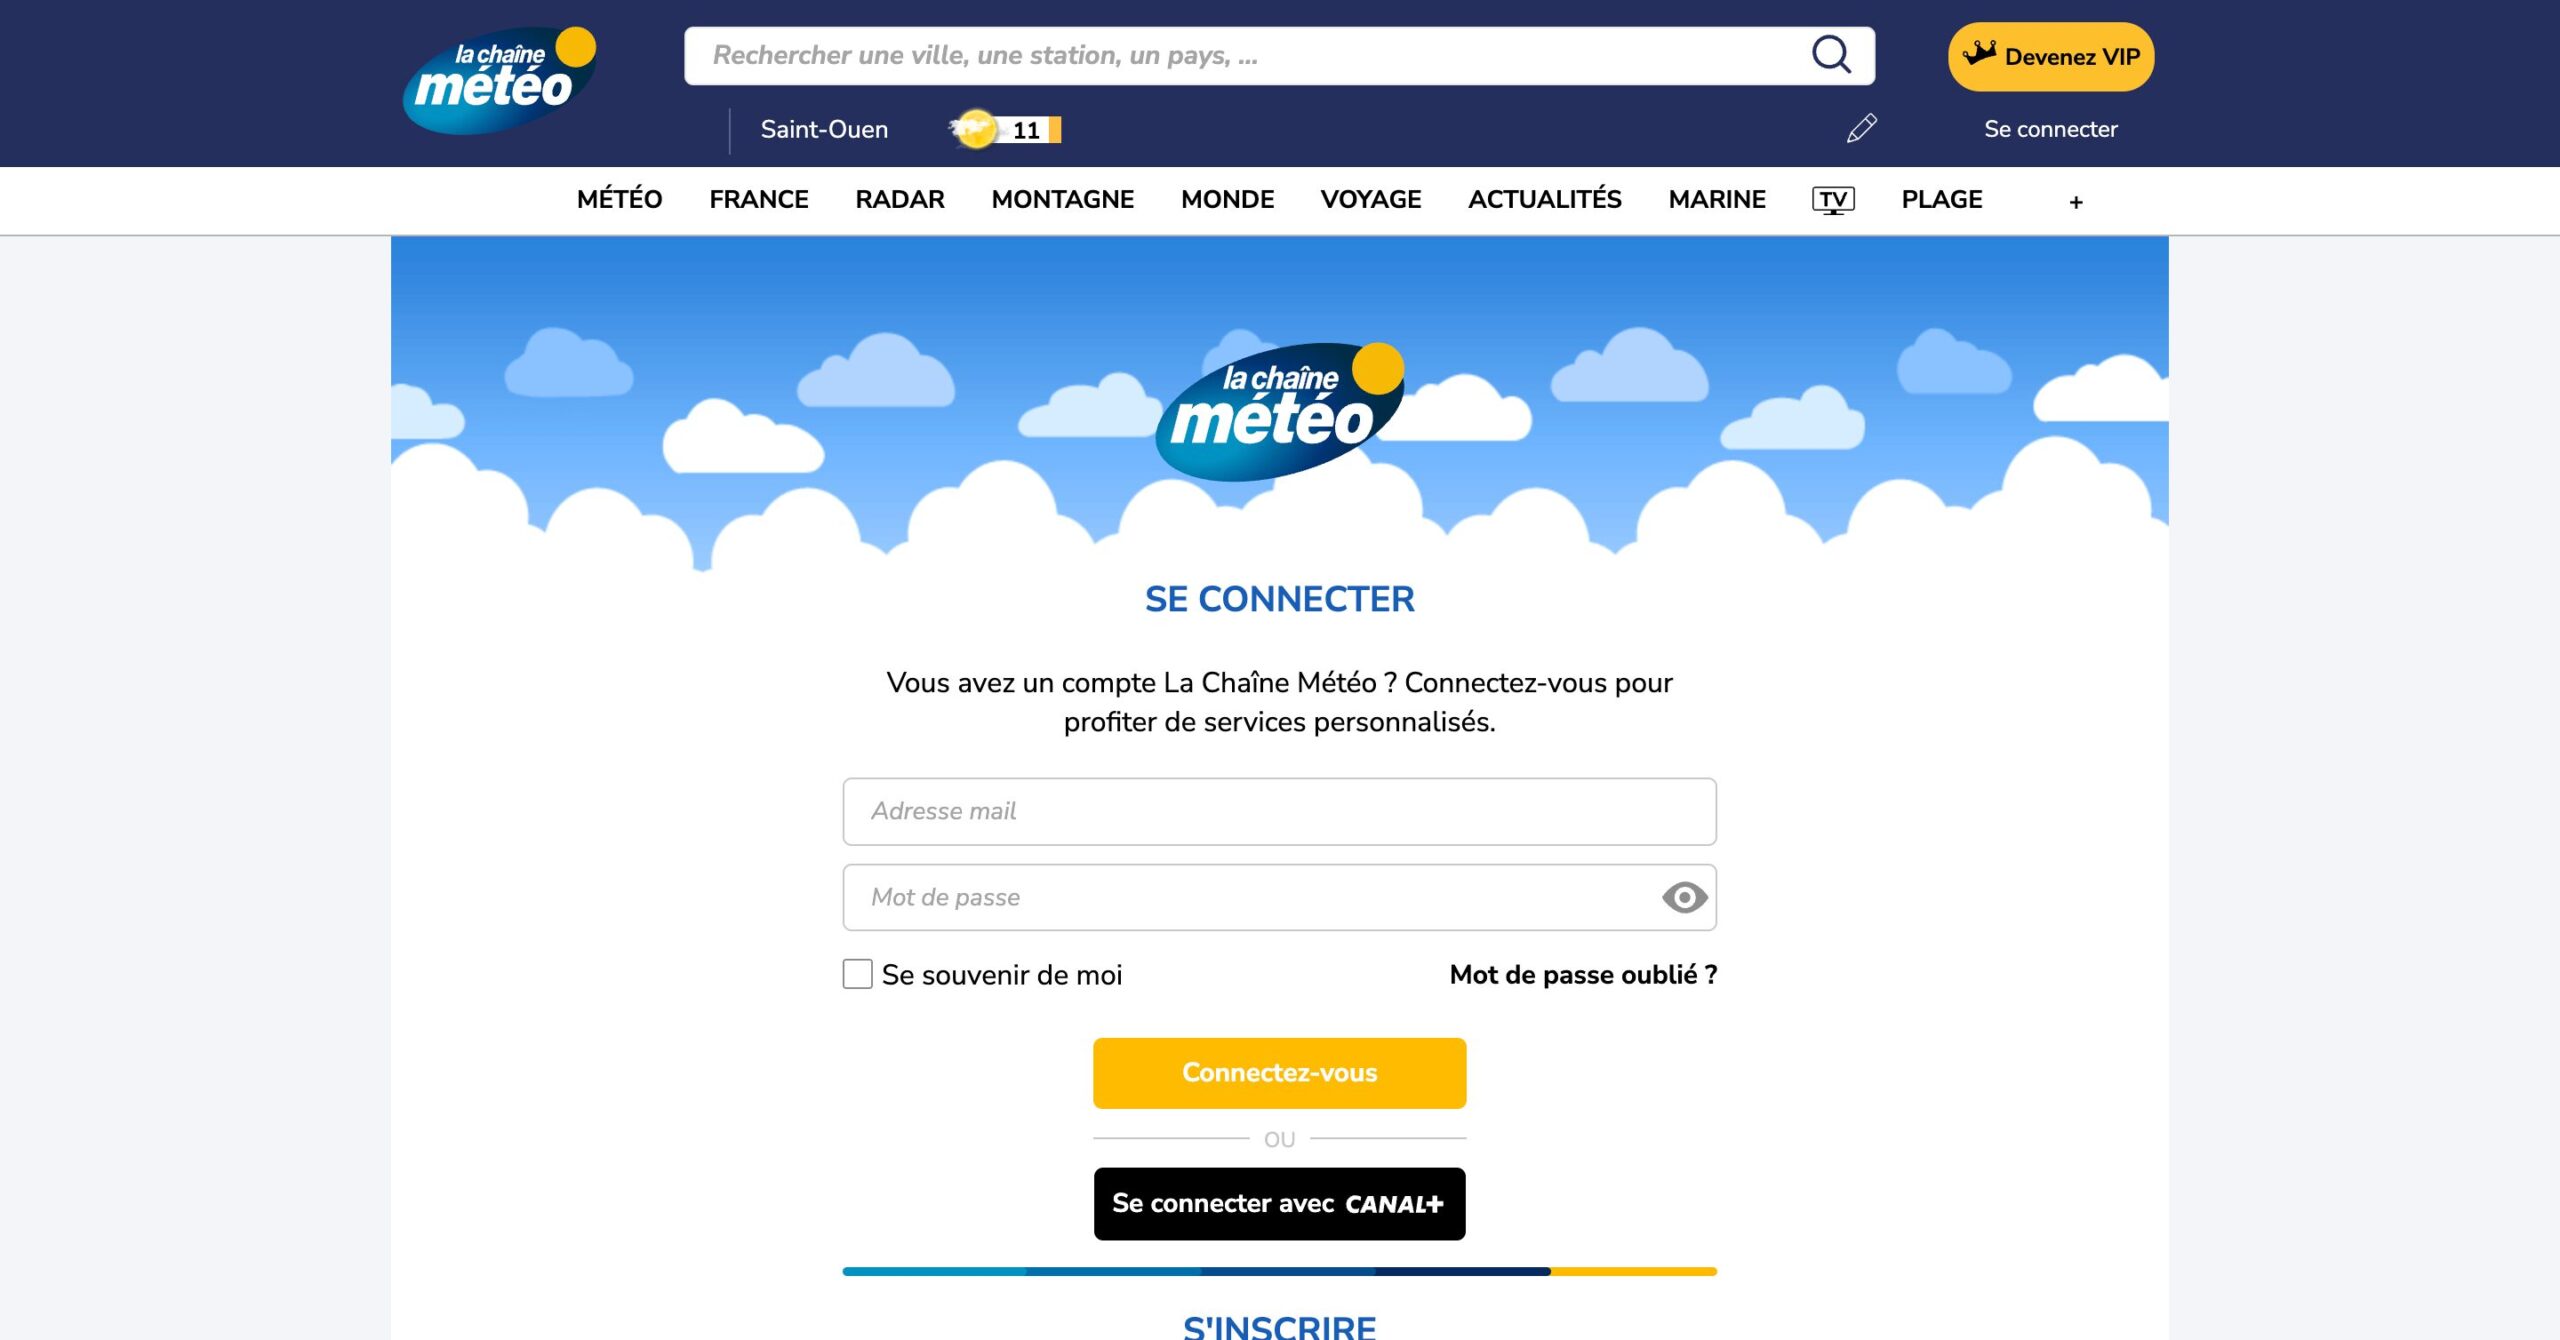Viewport: 2560px width, 1340px height.
Task: Focus the Adresse mail field
Action: pos(1279,811)
